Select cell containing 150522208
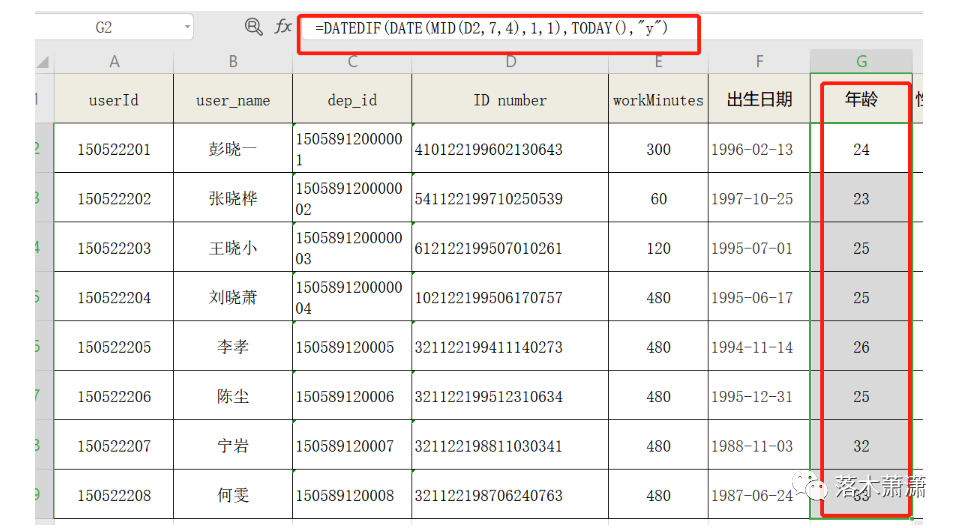 coord(114,494)
